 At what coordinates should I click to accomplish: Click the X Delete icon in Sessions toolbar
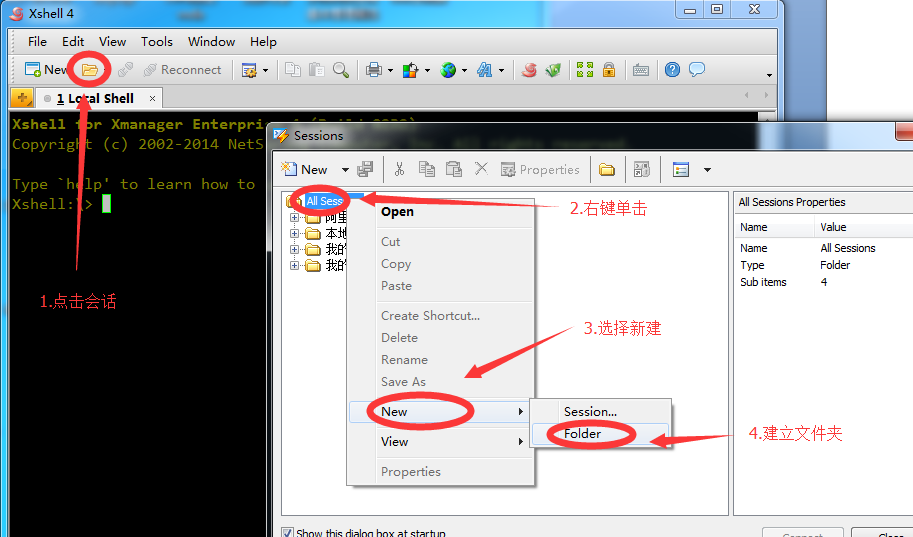(x=481, y=169)
